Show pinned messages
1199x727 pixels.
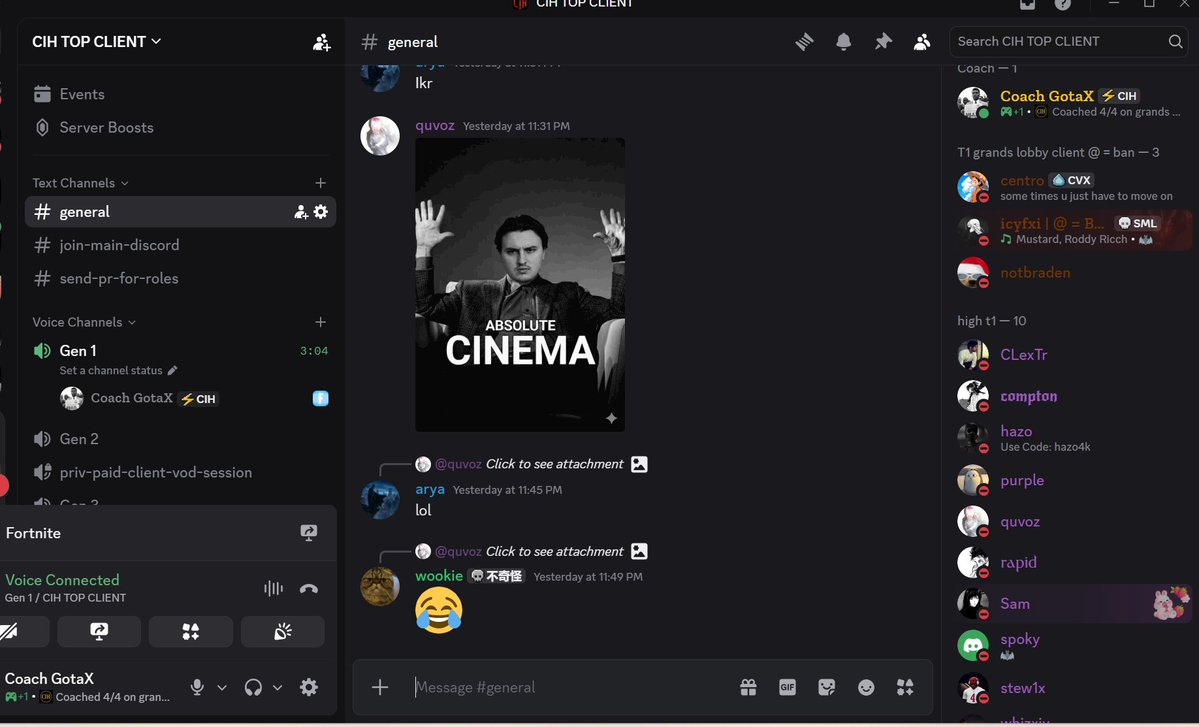tap(883, 42)
